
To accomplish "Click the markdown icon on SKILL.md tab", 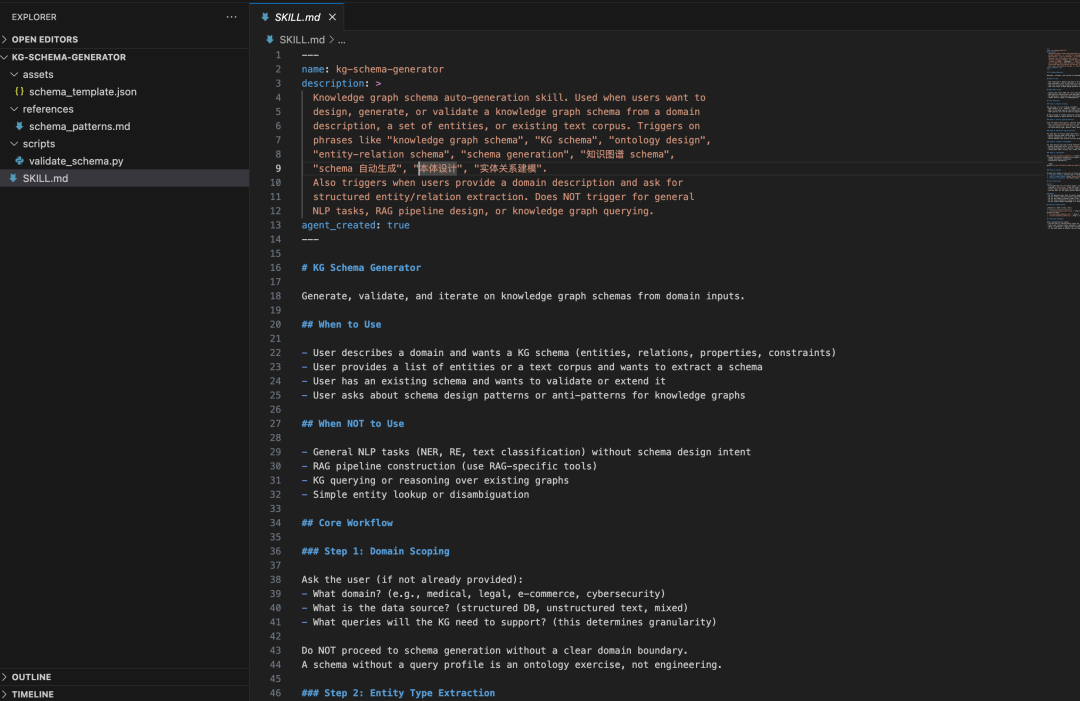I will [265, 17].
